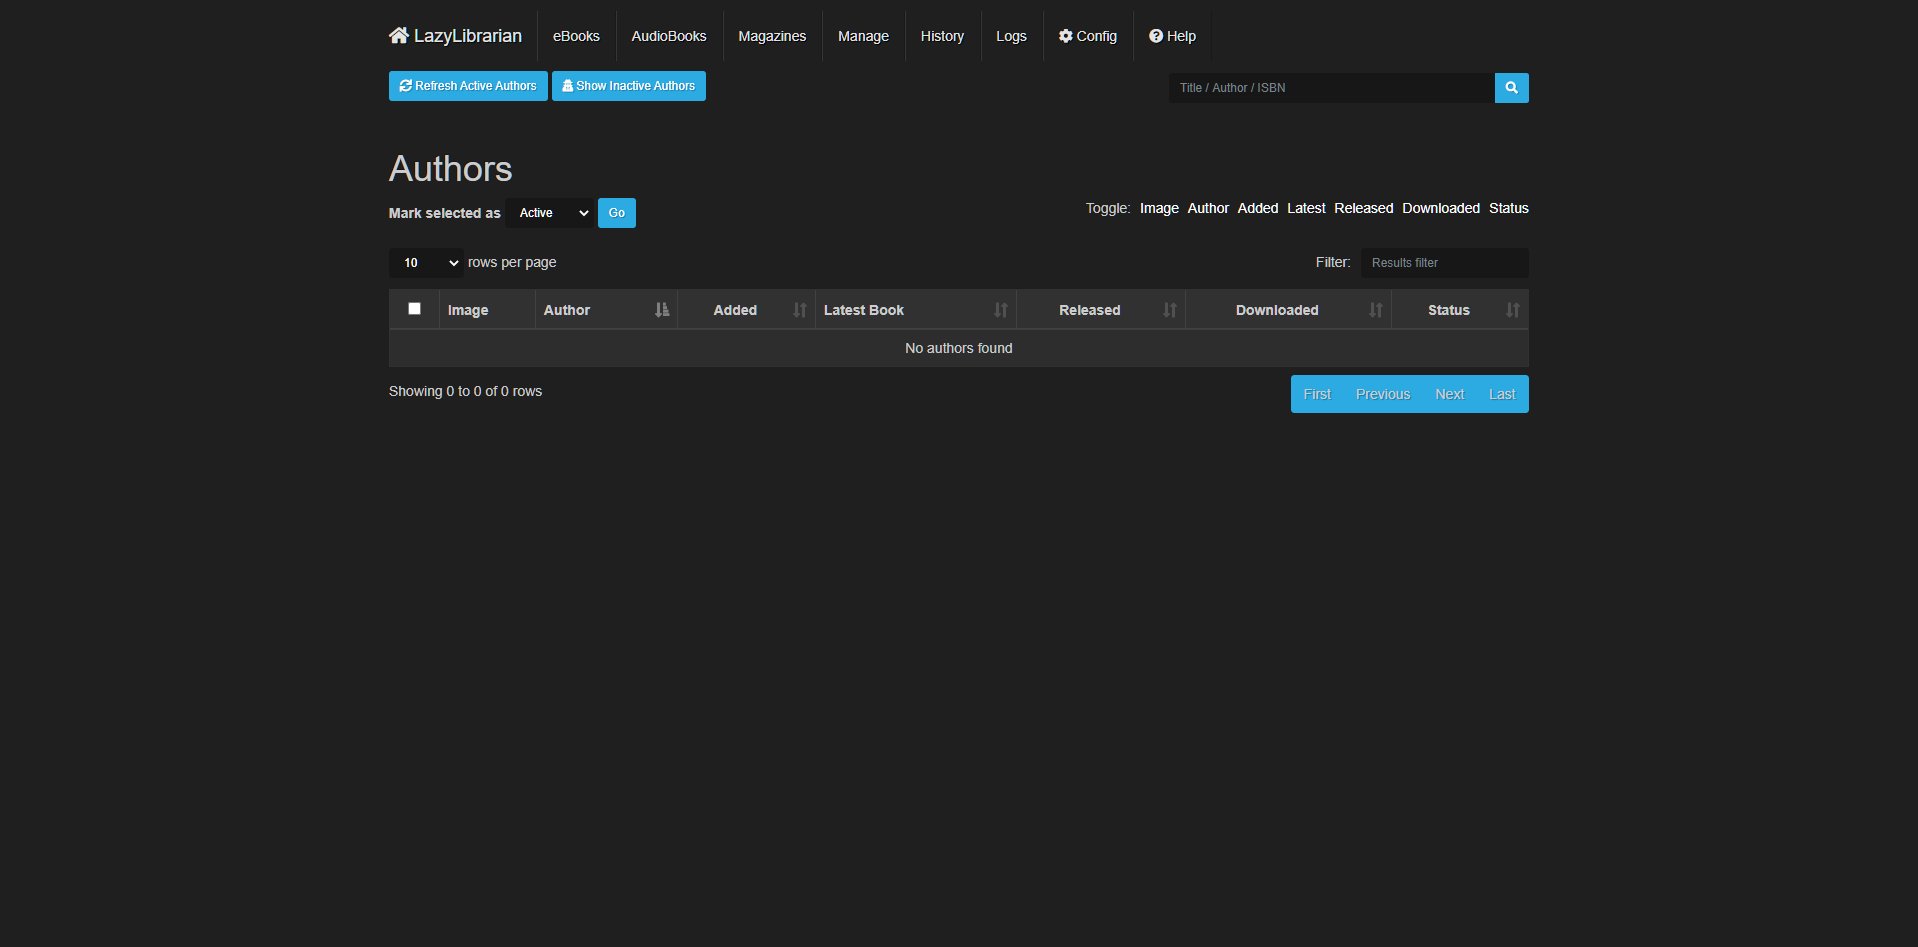Click sort arrows in Latest Book column
Screen dimensions: 1918x947
(1000, 310)
